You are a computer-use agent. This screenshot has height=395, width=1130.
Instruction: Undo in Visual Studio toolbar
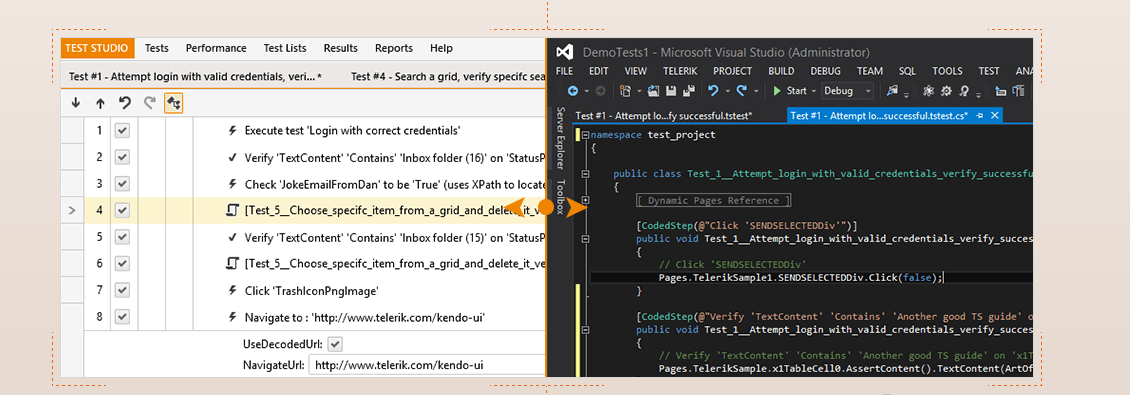click(713, 91)
